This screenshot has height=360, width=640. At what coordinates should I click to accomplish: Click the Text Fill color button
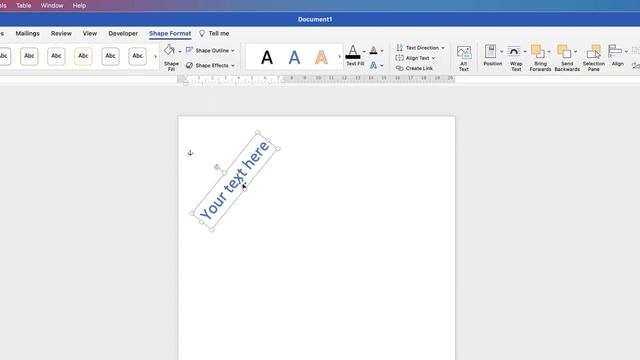tap(353, 52)
